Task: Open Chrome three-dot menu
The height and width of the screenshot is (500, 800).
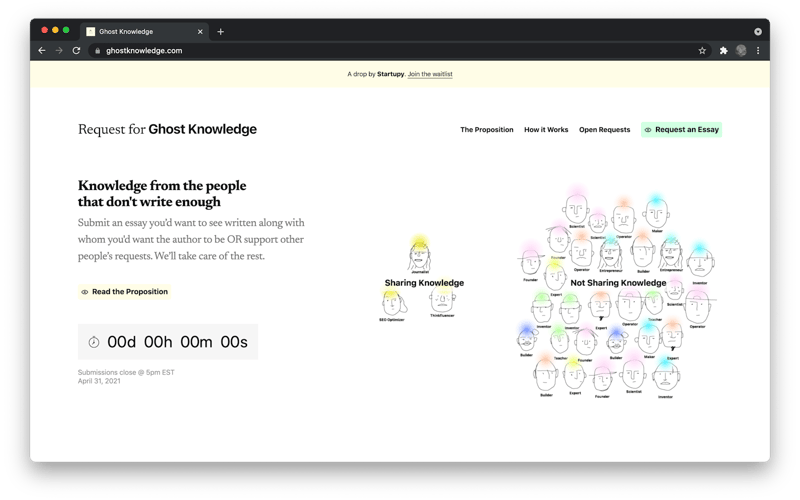Action: [x=758, y=51]
